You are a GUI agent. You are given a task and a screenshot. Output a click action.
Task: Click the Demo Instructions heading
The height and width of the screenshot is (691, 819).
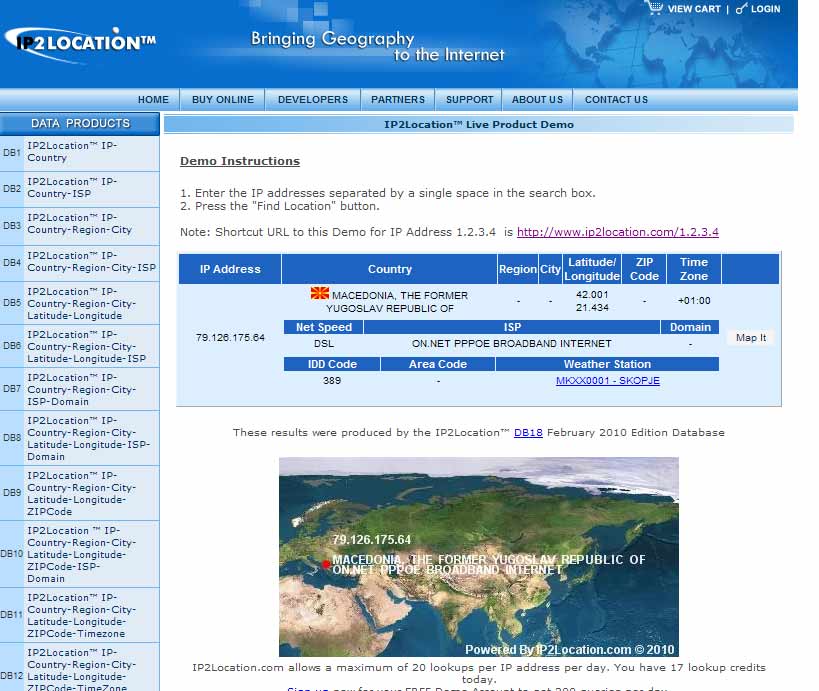[240, 161]
